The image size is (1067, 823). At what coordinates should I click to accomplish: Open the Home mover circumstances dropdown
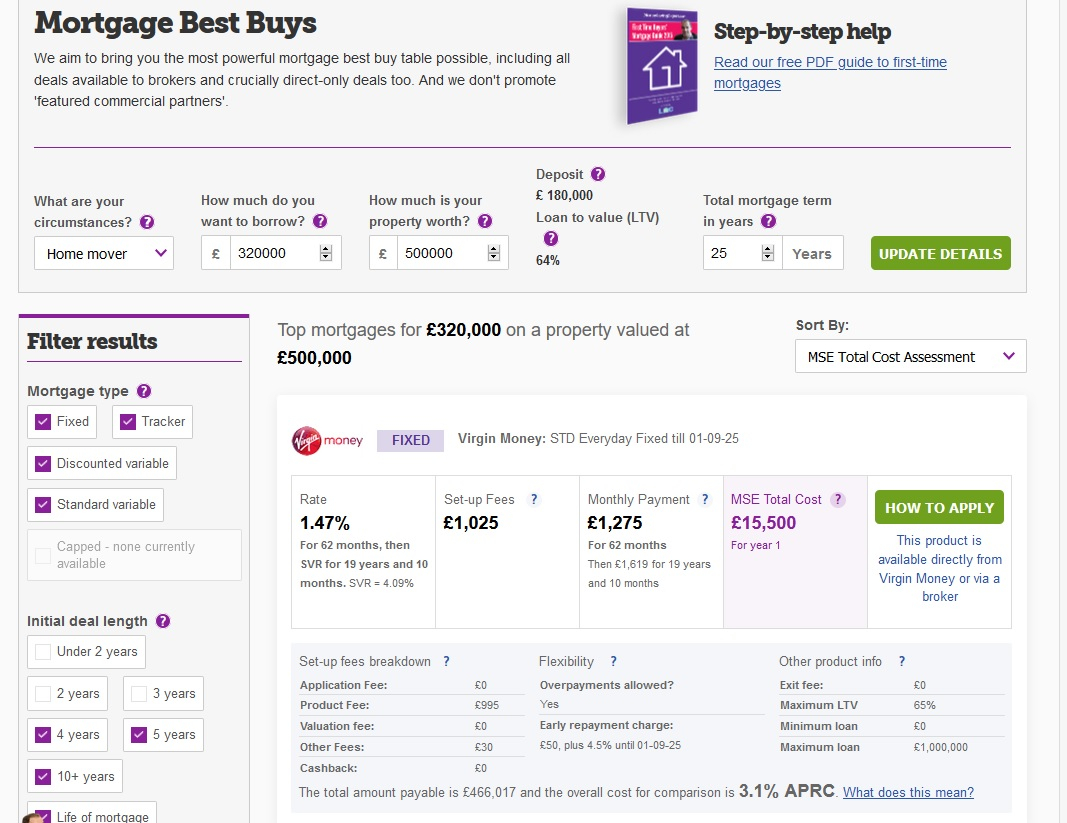(104, 254)
